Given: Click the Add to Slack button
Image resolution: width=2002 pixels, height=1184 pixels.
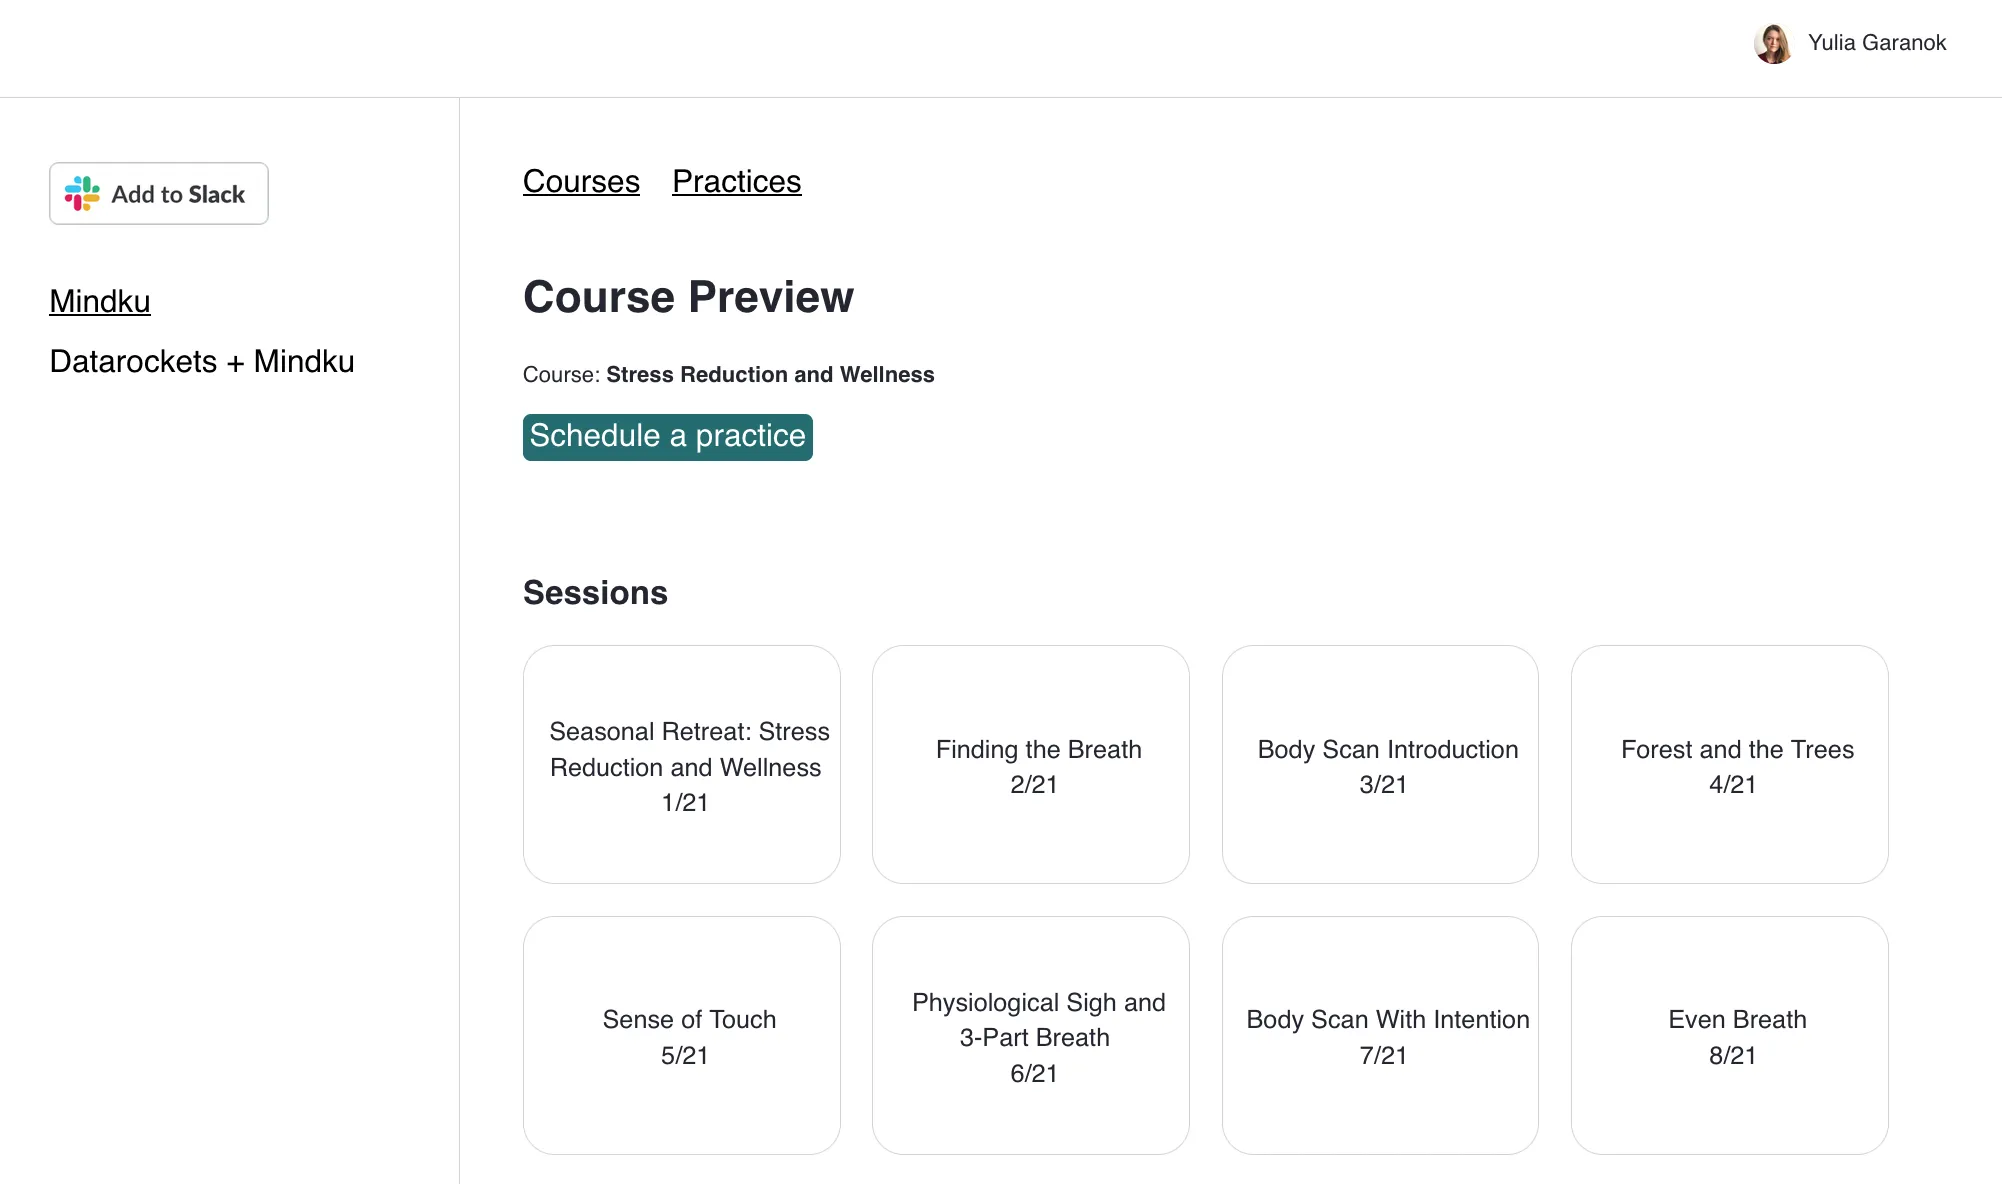Looking at the screenshot, I should [x=158, y=193].
